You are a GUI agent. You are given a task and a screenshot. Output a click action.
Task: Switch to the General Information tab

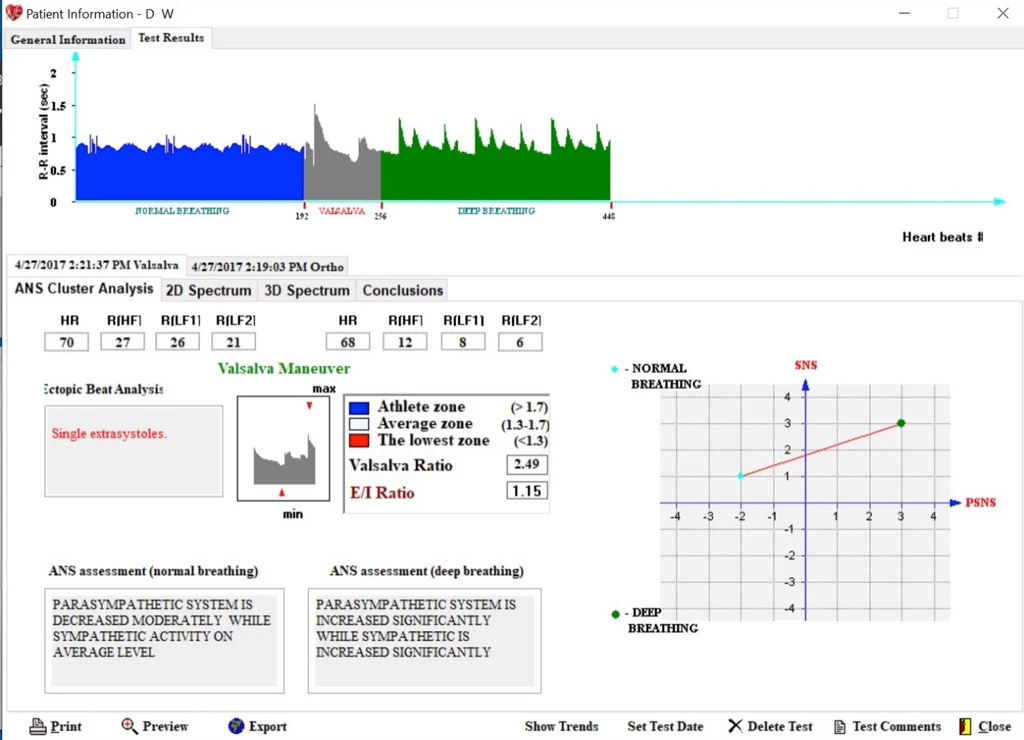tap(68, 39)
